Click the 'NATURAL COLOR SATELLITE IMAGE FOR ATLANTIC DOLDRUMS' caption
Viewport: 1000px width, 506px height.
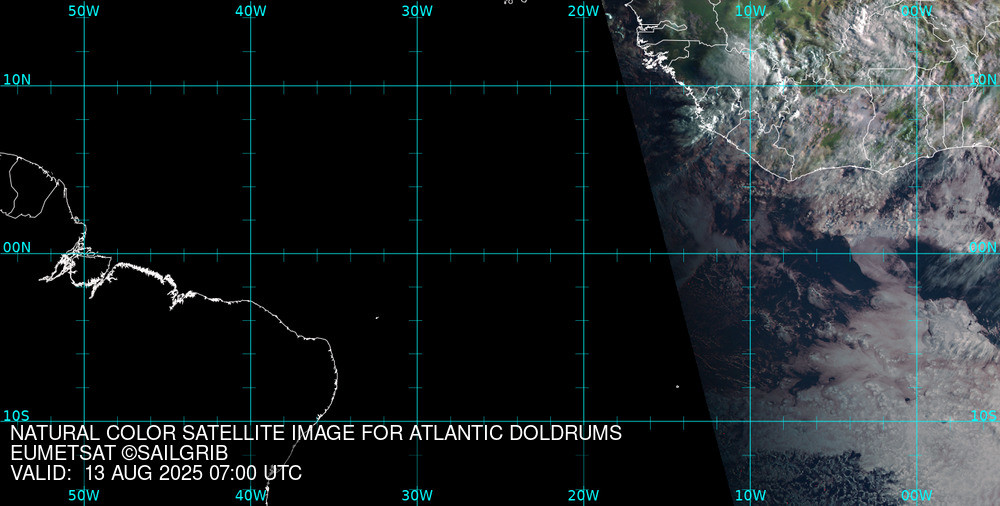[x=316, y=433]
